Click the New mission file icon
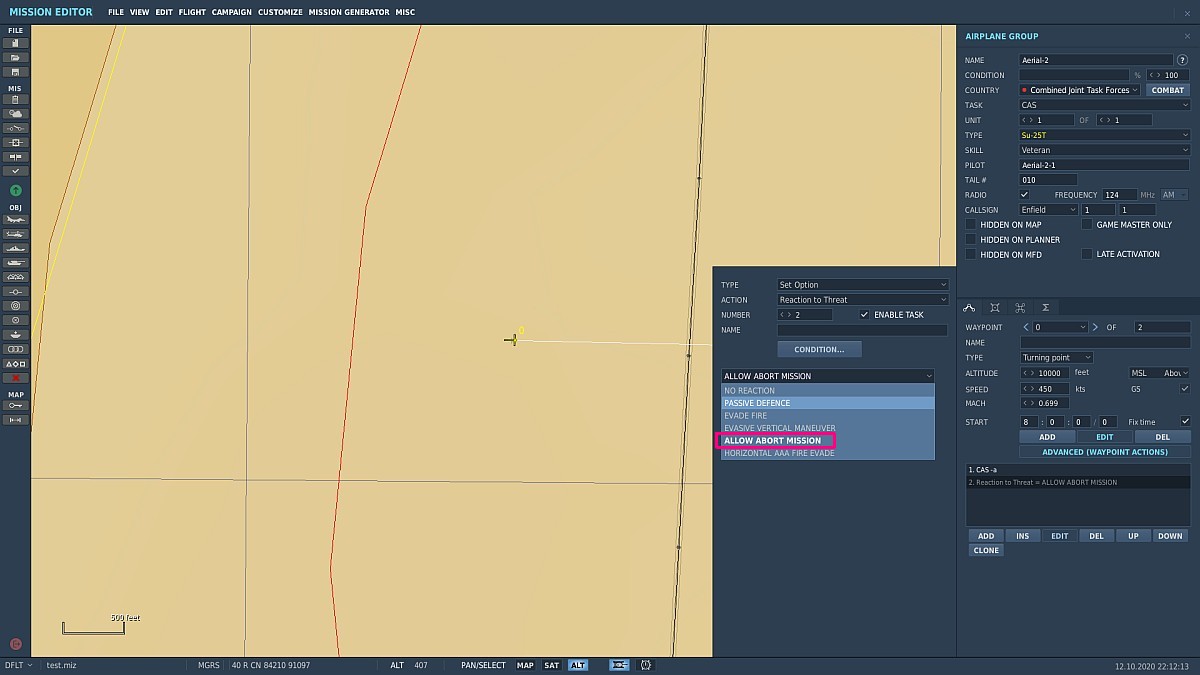The width and height of the screenshot is (1200, 675). [x=15, y=43]
